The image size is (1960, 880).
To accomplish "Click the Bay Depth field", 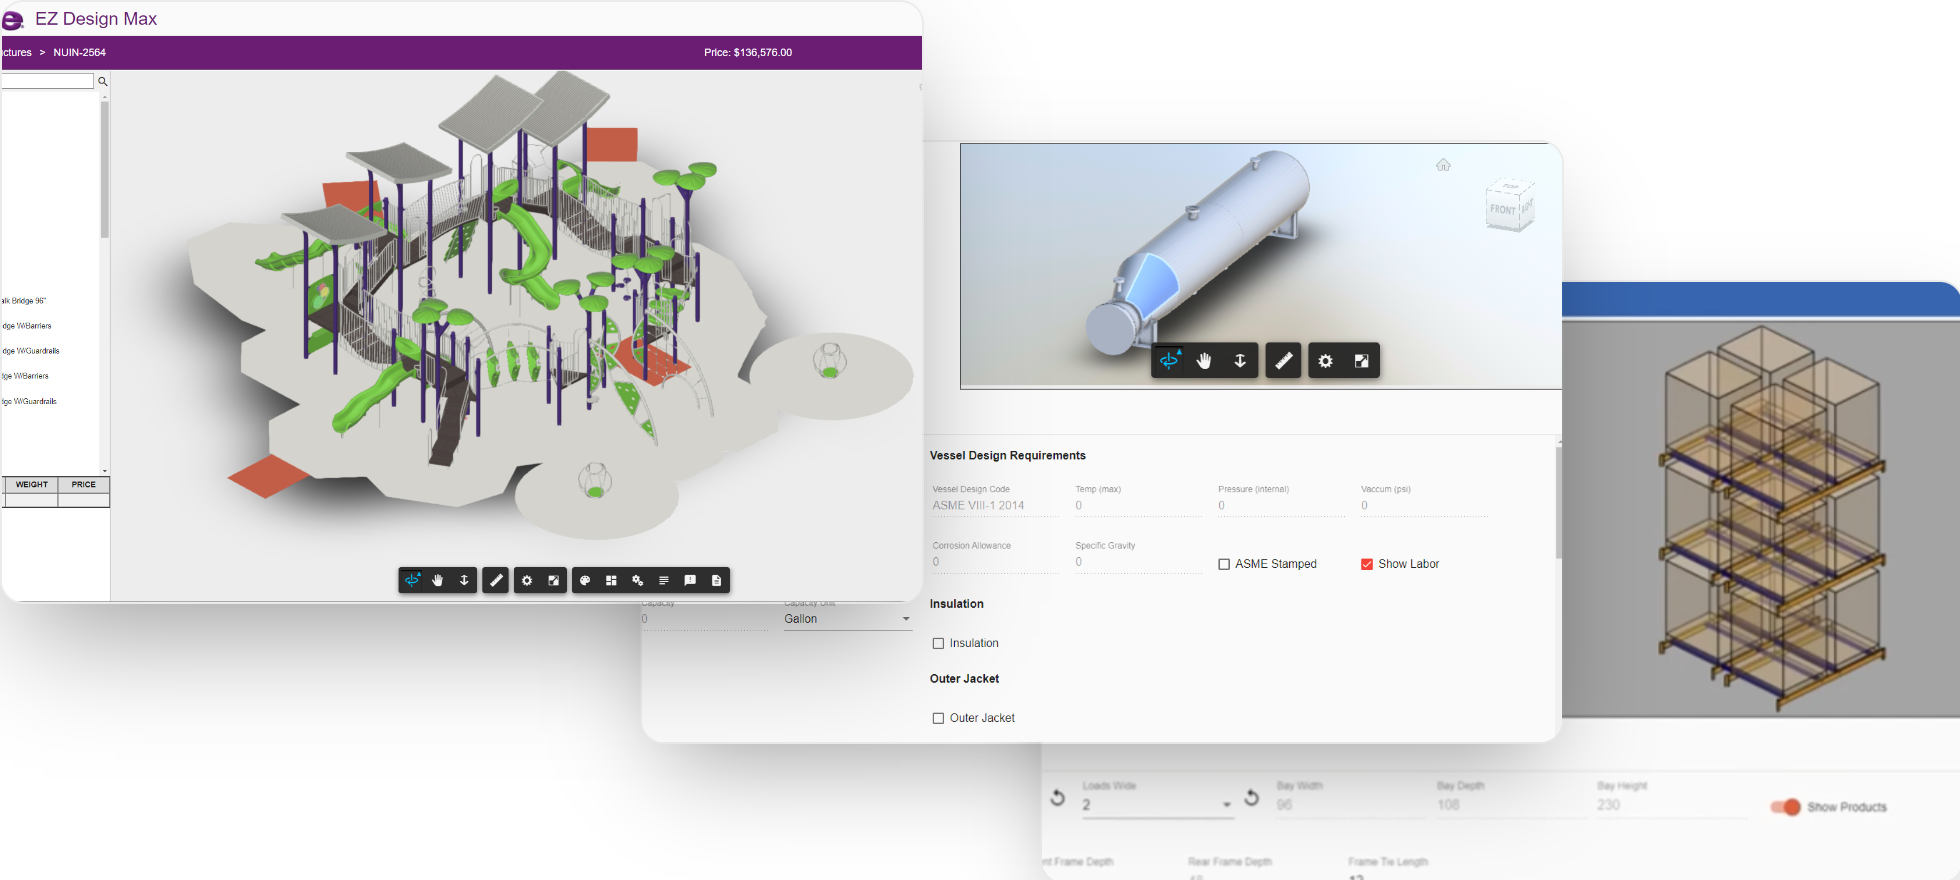I will coord(1511,805).
